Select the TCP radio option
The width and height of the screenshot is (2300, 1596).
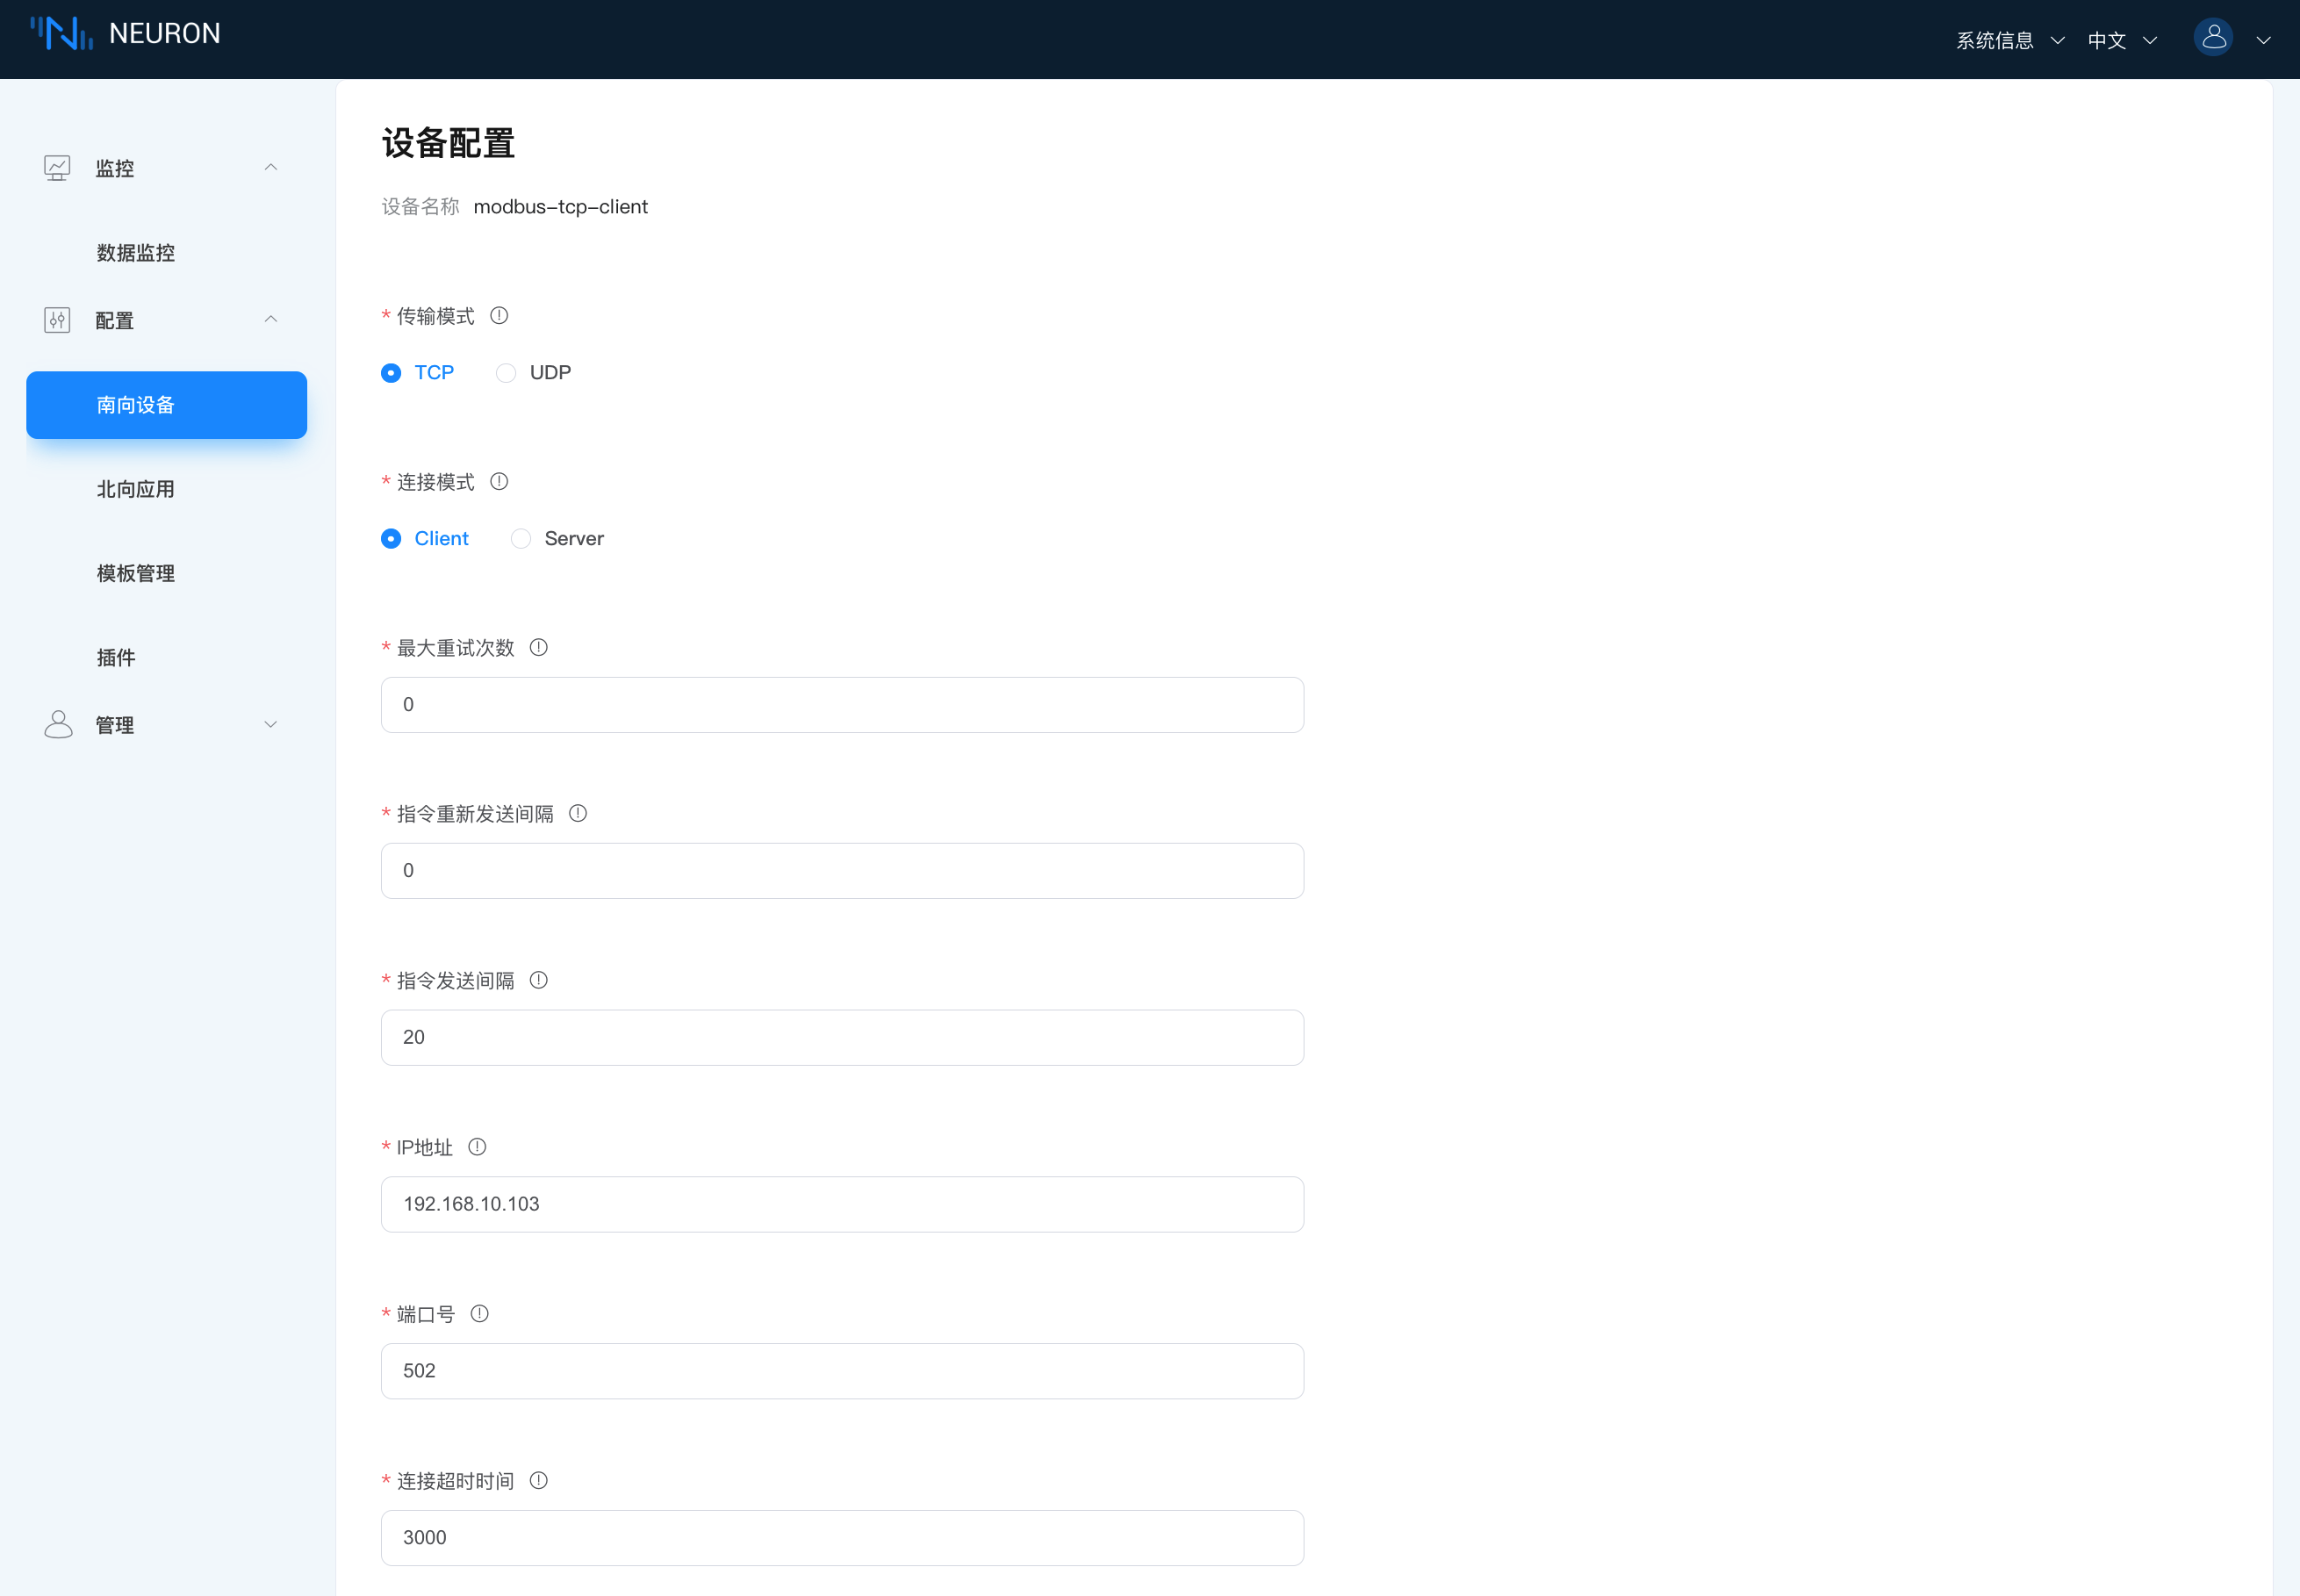pyautogui.click(x=392, y=373)
